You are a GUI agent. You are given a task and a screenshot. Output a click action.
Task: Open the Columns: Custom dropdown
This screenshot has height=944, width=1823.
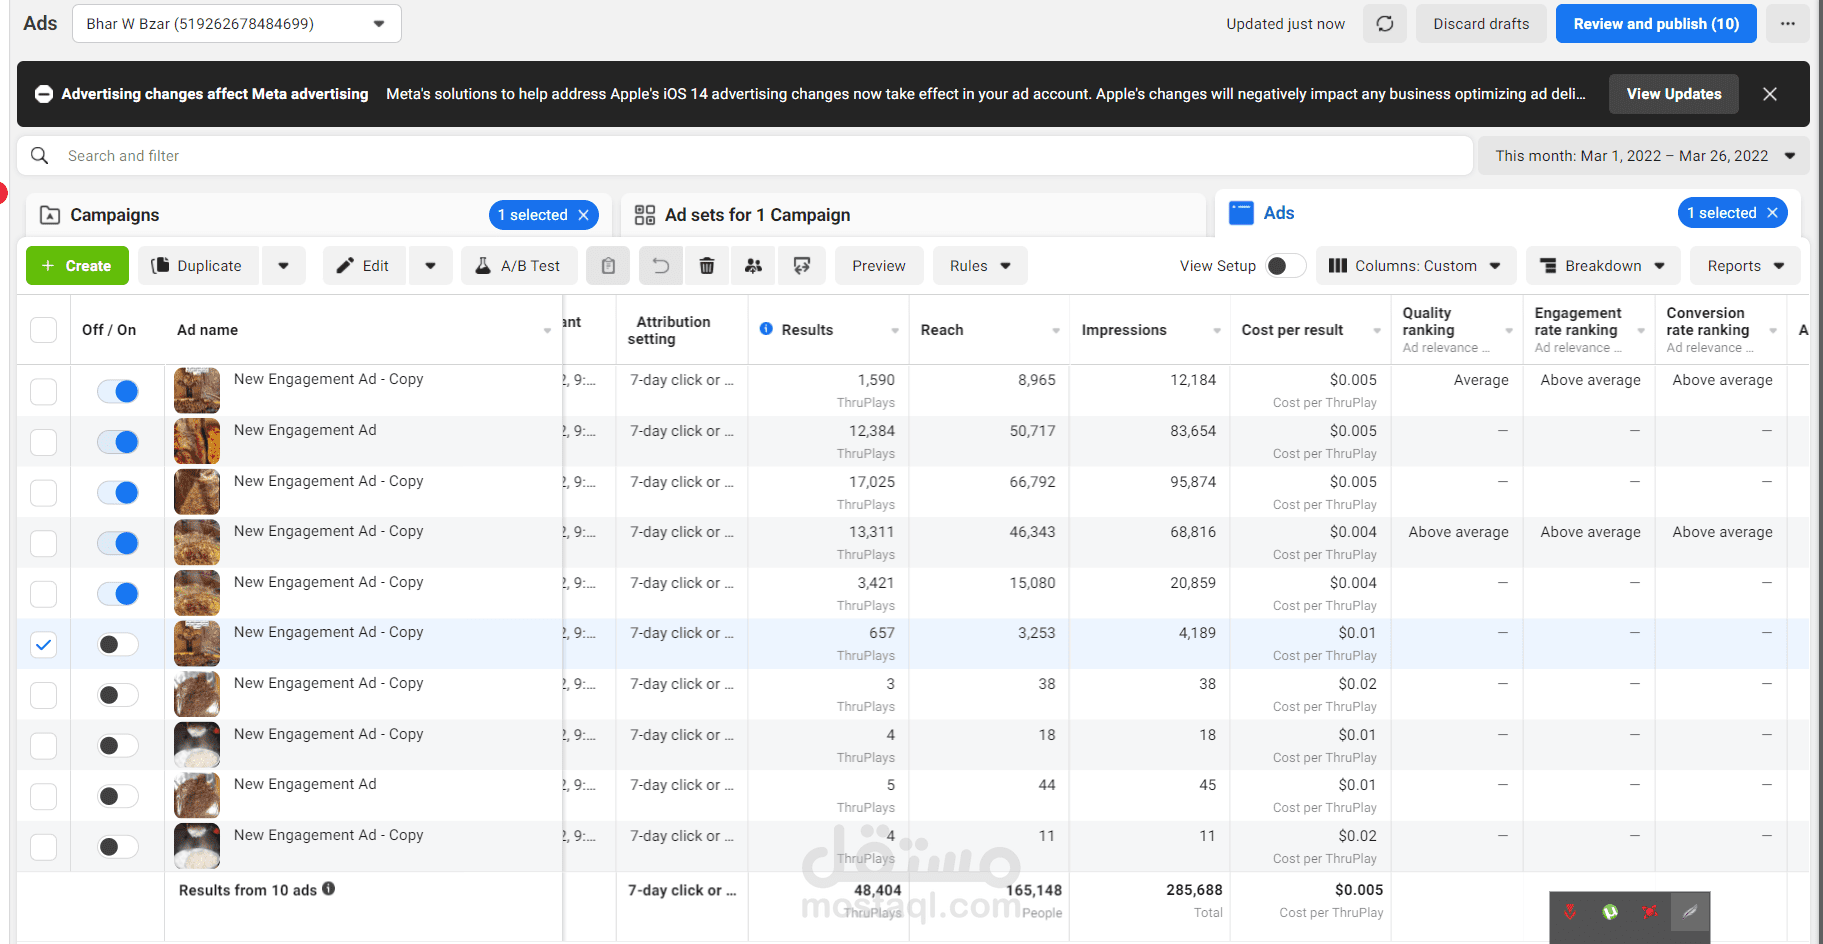coord(1415,266)
